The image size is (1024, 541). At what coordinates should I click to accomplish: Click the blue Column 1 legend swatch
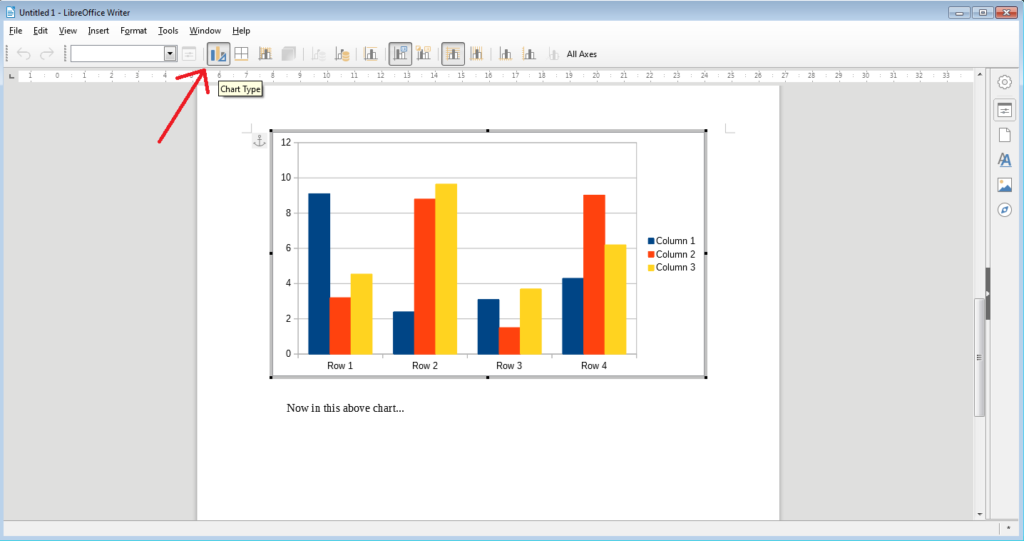651,241
